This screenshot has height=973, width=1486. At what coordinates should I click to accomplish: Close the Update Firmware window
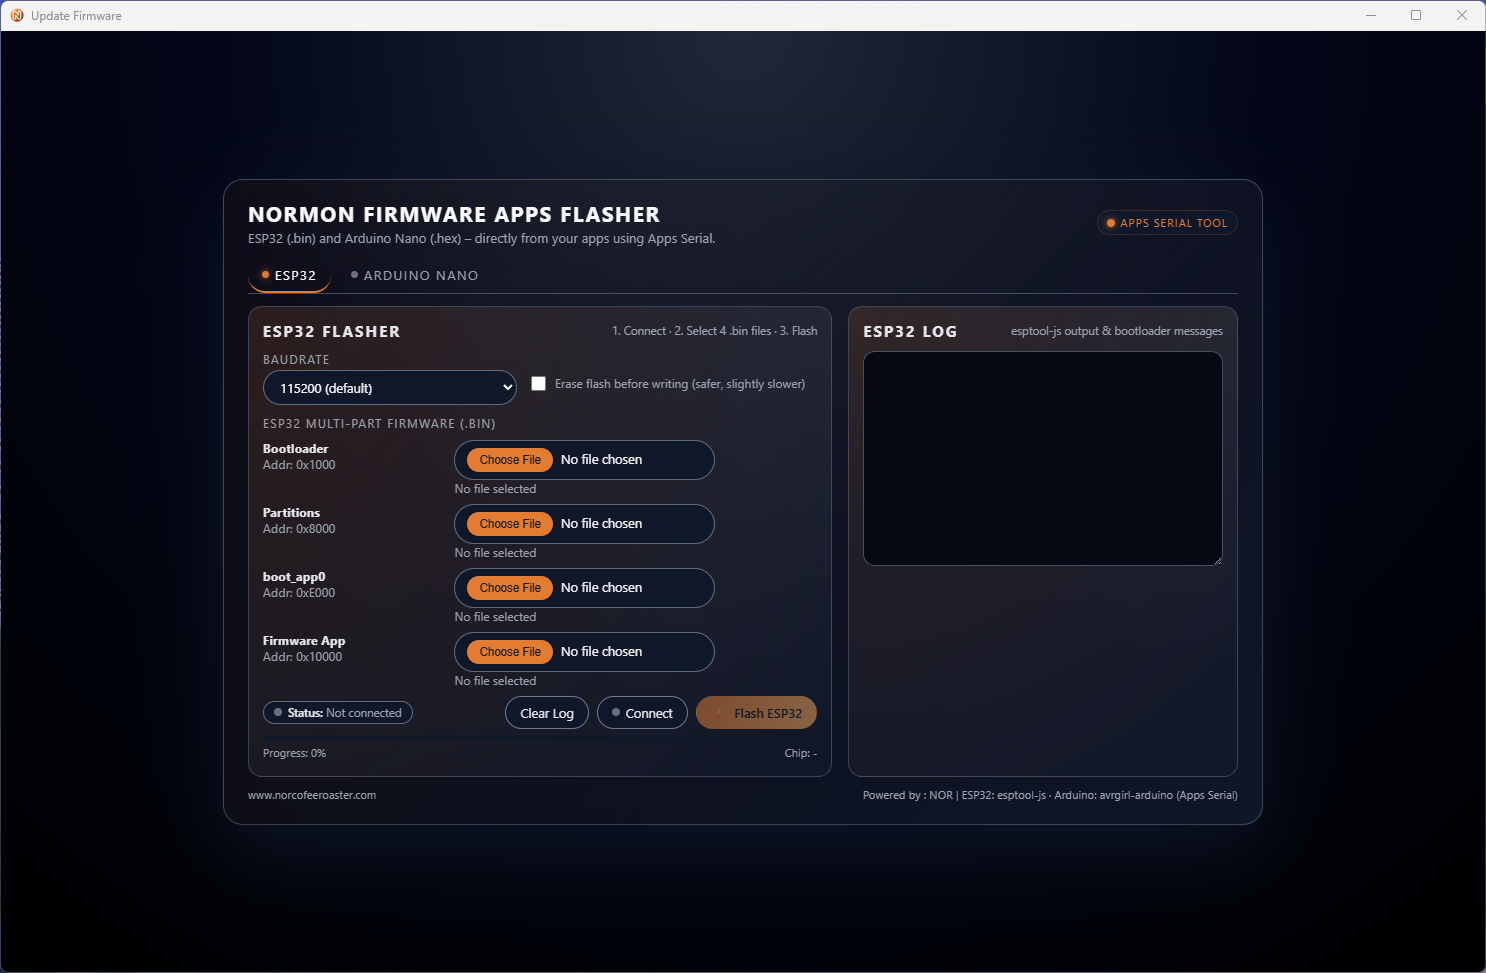1462,15
